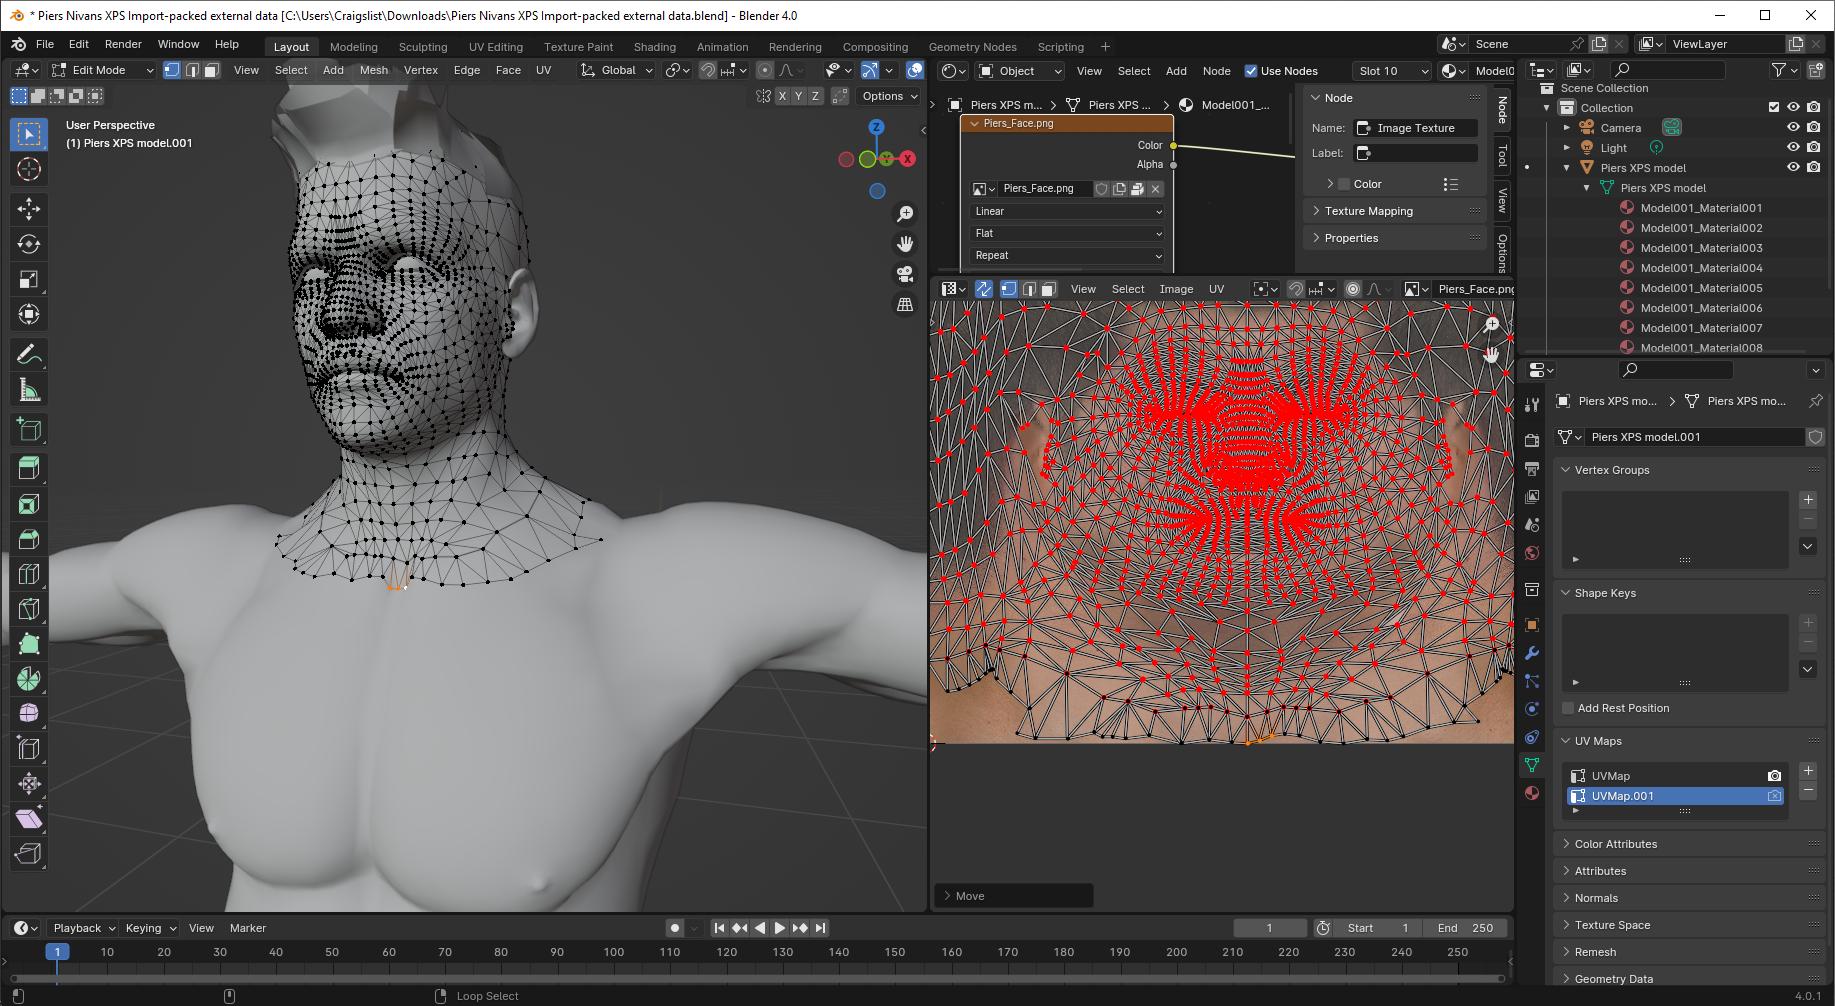1835x1006 pixels.
Task: Hide the Camera object in viewport
Action: (x=1793, y=128)
